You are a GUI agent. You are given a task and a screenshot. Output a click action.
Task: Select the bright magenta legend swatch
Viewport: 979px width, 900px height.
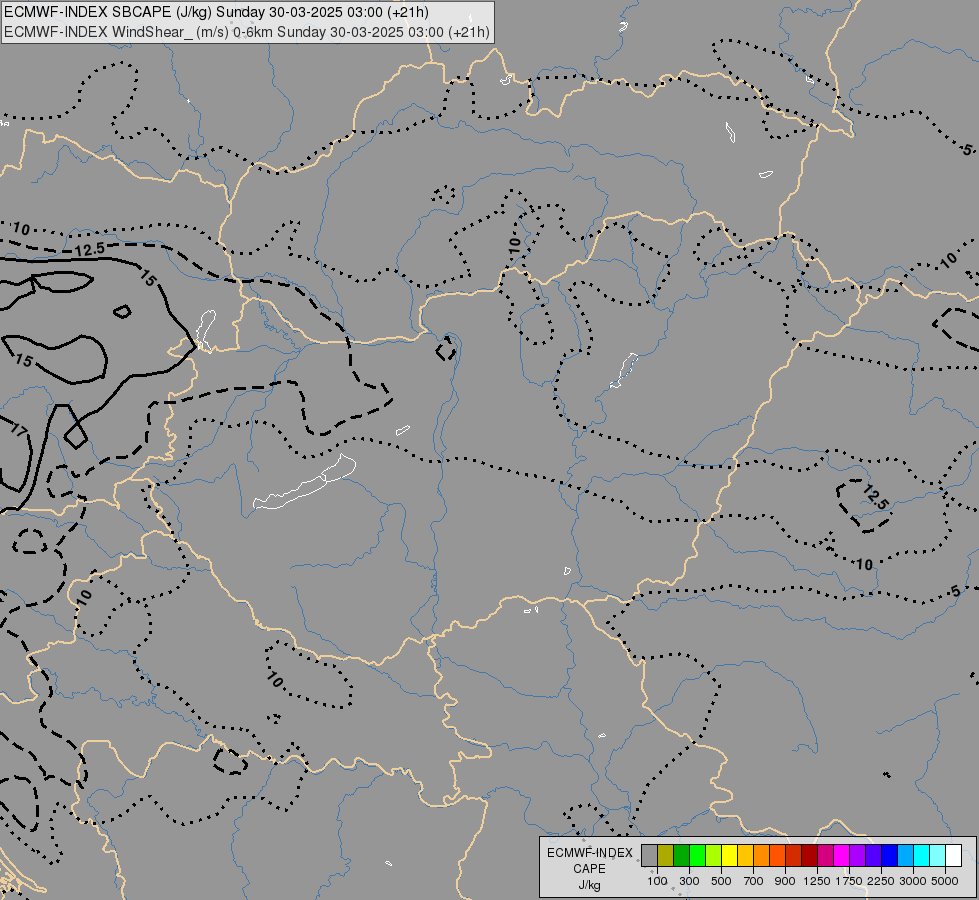tap(841, 855)
